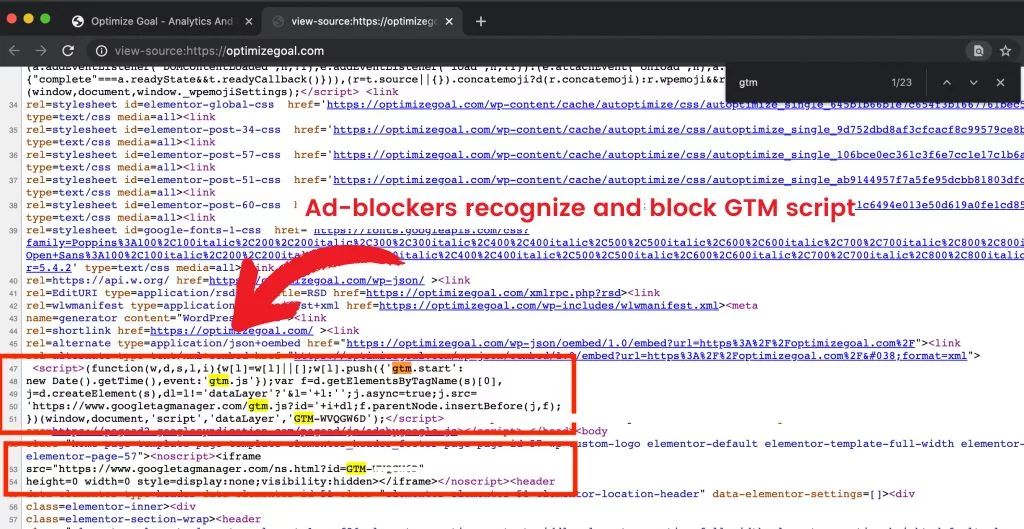Bookmark this page with the star icon

coord(1006,51)
